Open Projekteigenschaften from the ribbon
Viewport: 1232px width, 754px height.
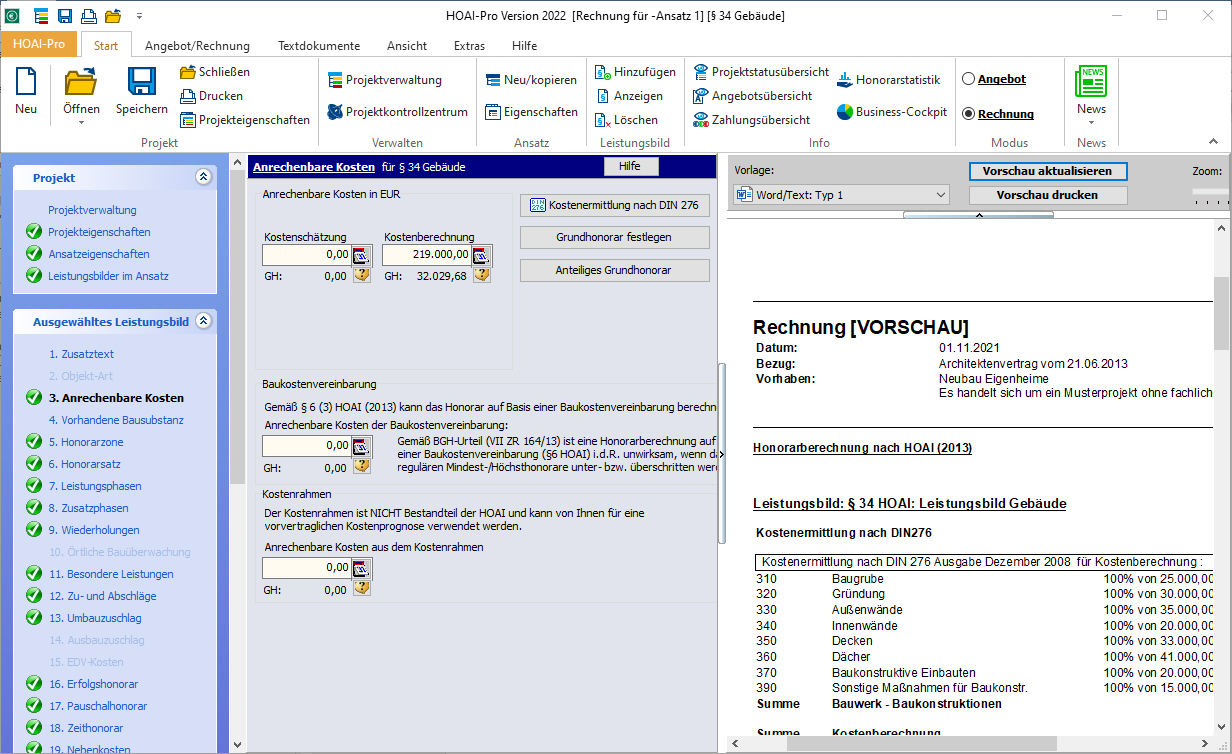[x=245, y=120]
